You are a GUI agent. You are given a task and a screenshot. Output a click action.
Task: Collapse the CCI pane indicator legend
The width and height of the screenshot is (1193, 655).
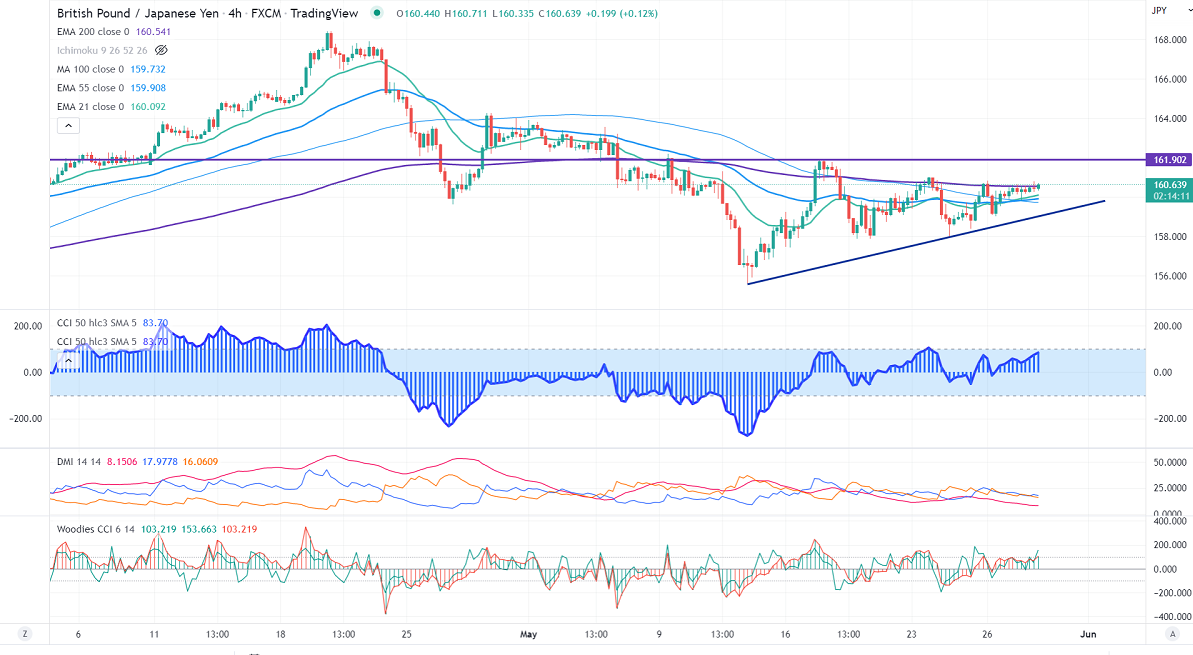tap(68, 361)
